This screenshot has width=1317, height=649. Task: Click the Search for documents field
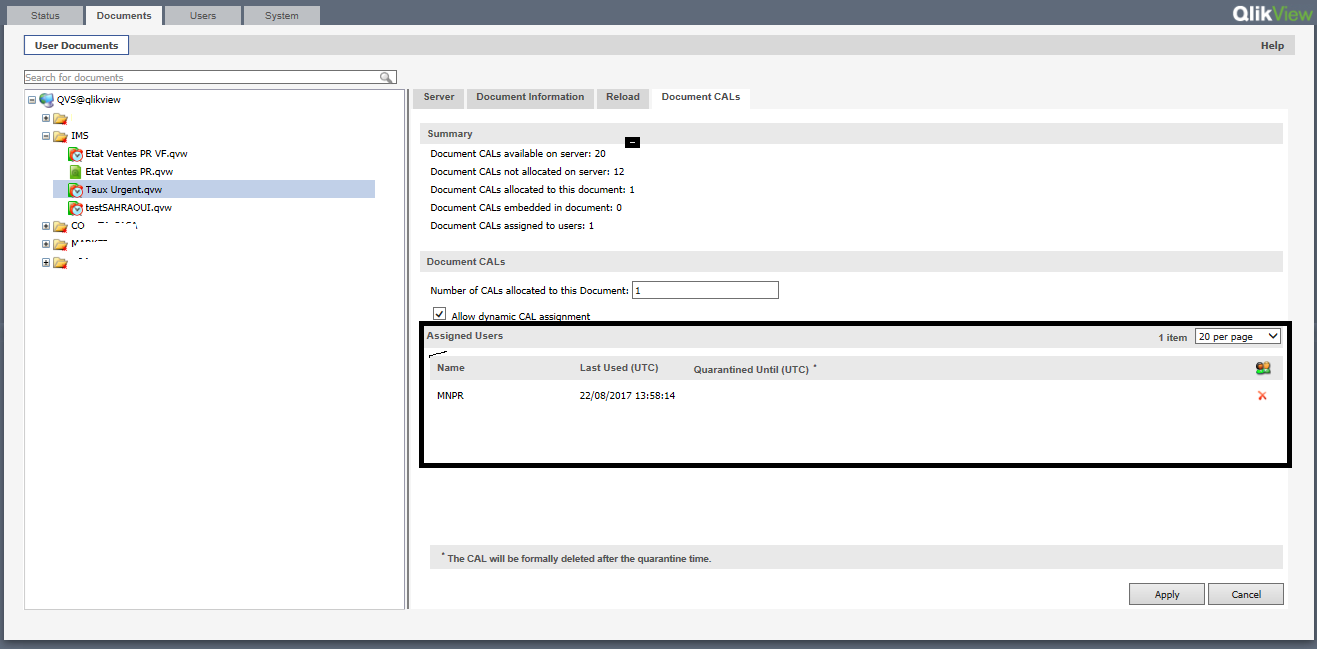point(200,77)
